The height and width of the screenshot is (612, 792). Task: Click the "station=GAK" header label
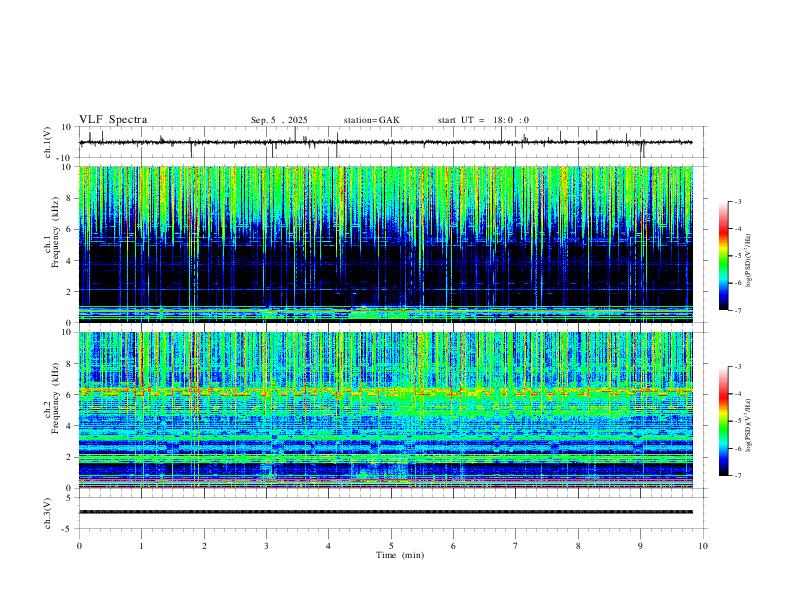(371, 120)
